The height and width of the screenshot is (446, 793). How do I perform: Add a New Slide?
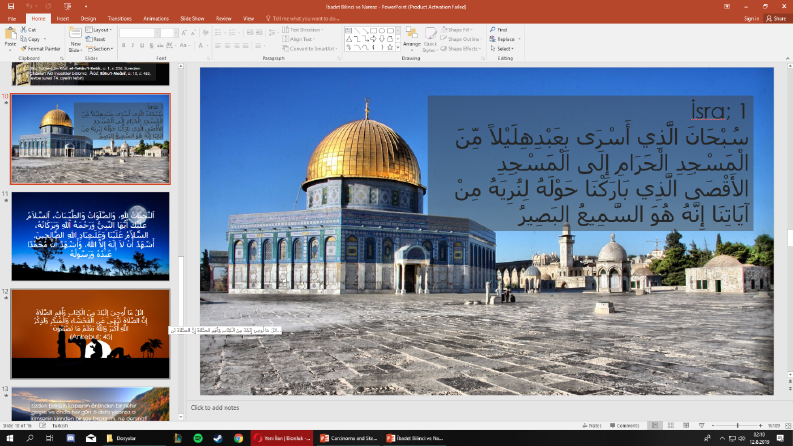click(75, 39)
